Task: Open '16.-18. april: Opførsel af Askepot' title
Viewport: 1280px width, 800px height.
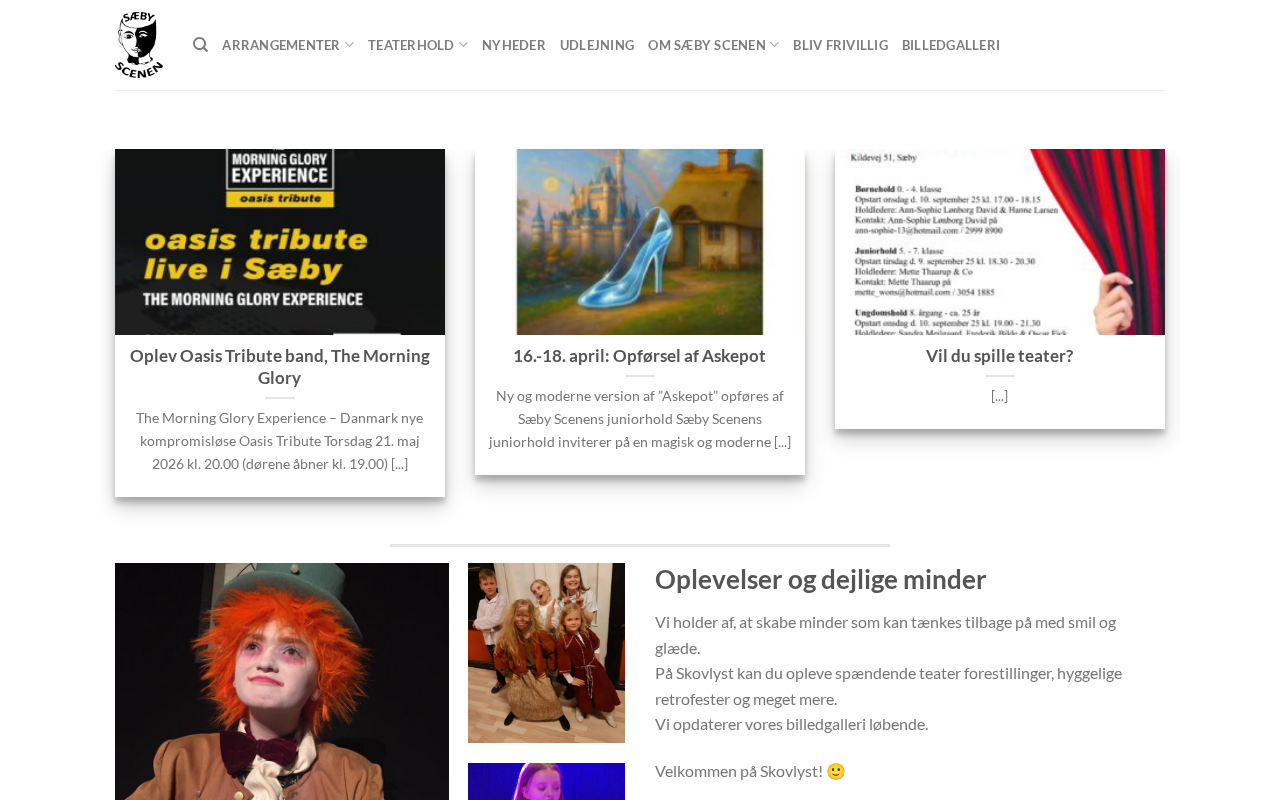Action: tap(640, 356)
